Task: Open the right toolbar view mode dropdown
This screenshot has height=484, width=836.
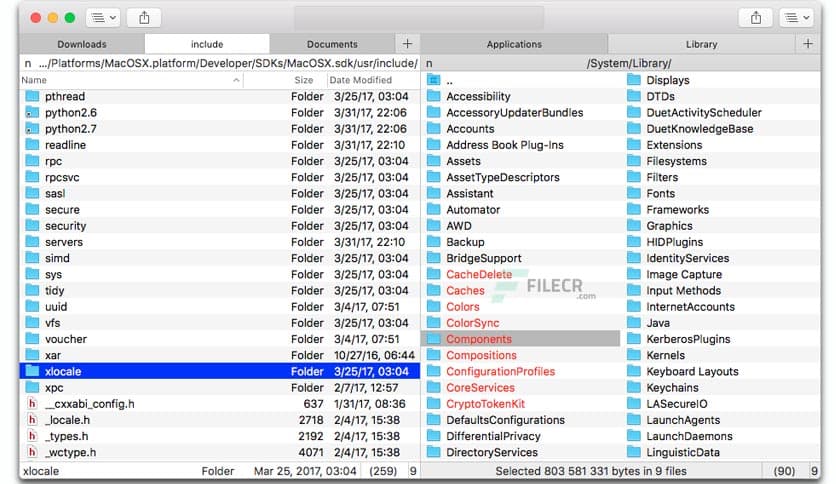Action: click(797, 18)
